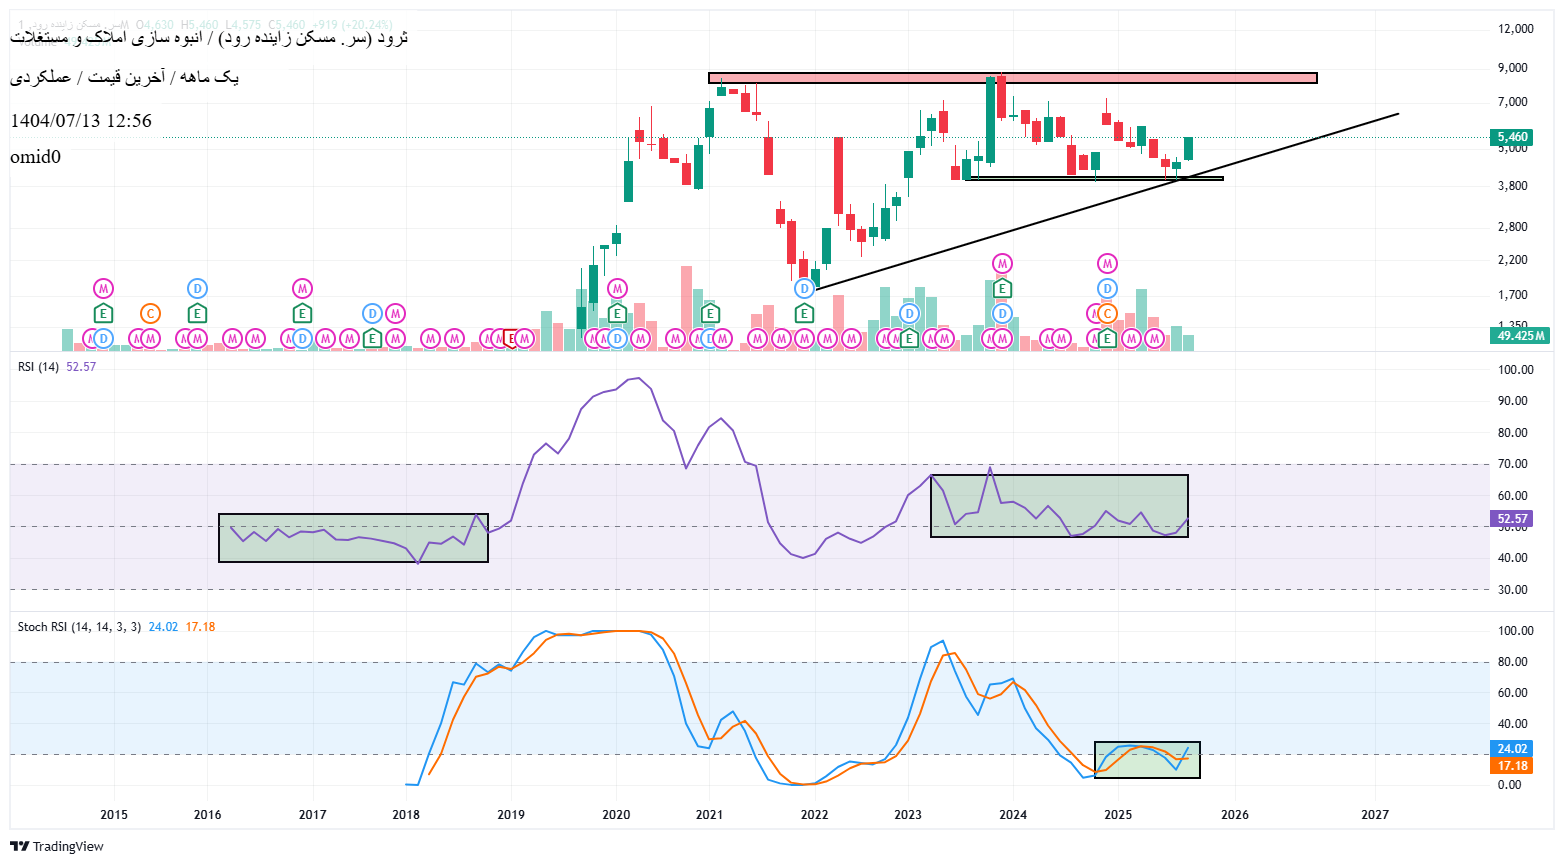Click the TradingView logo in bottom corner

(x=57, y=846)
